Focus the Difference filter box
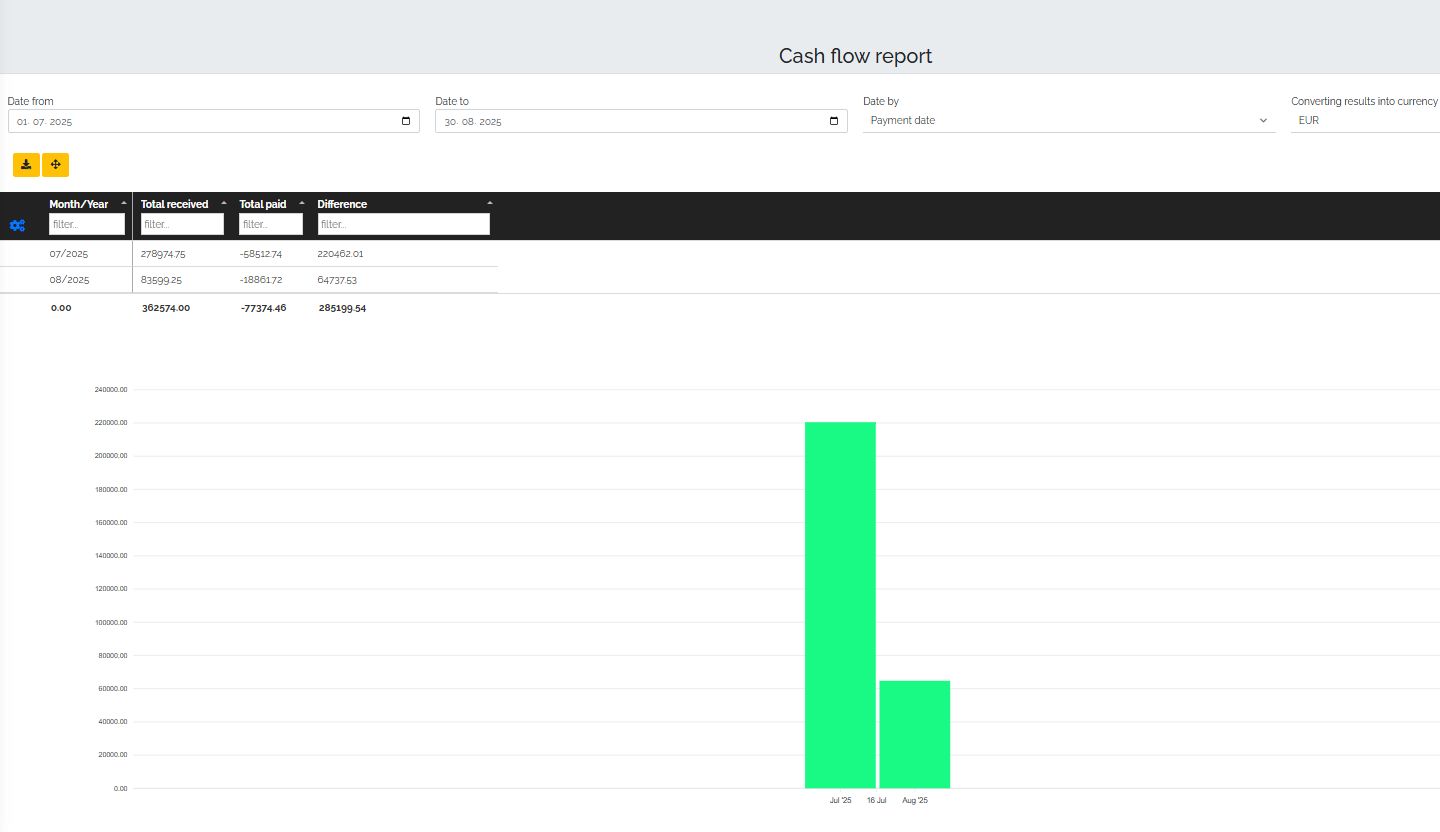The image size is (1440, 832). point(404,225)
